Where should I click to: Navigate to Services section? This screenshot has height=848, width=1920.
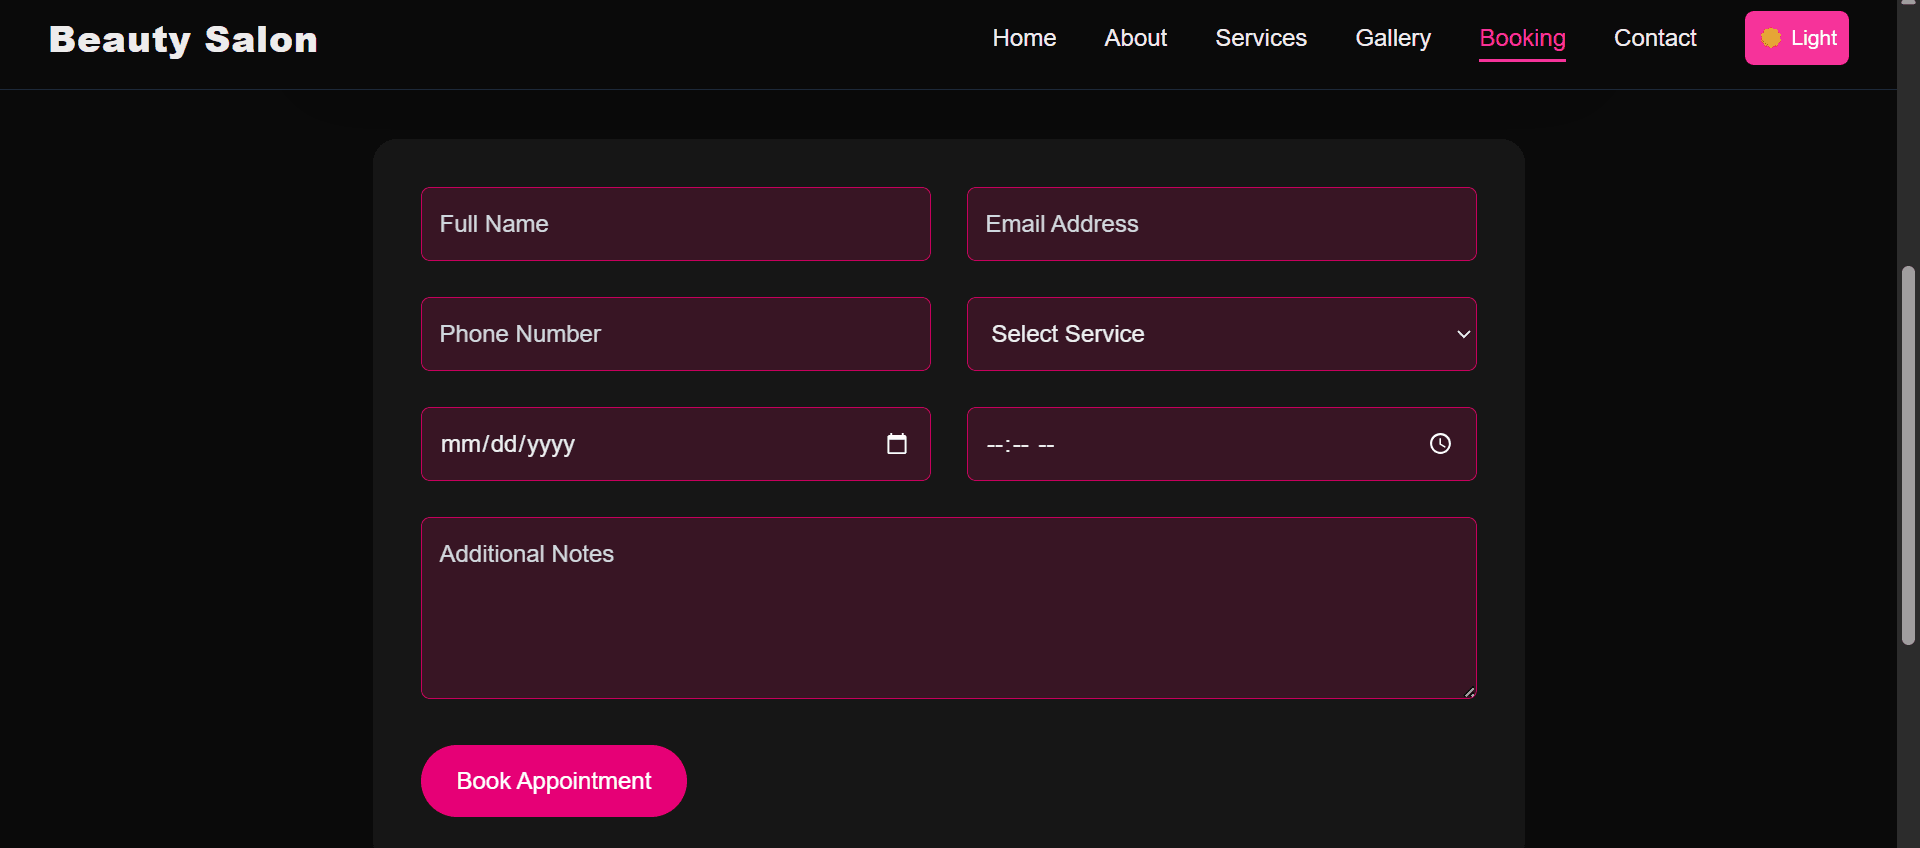pos(1260,38)
